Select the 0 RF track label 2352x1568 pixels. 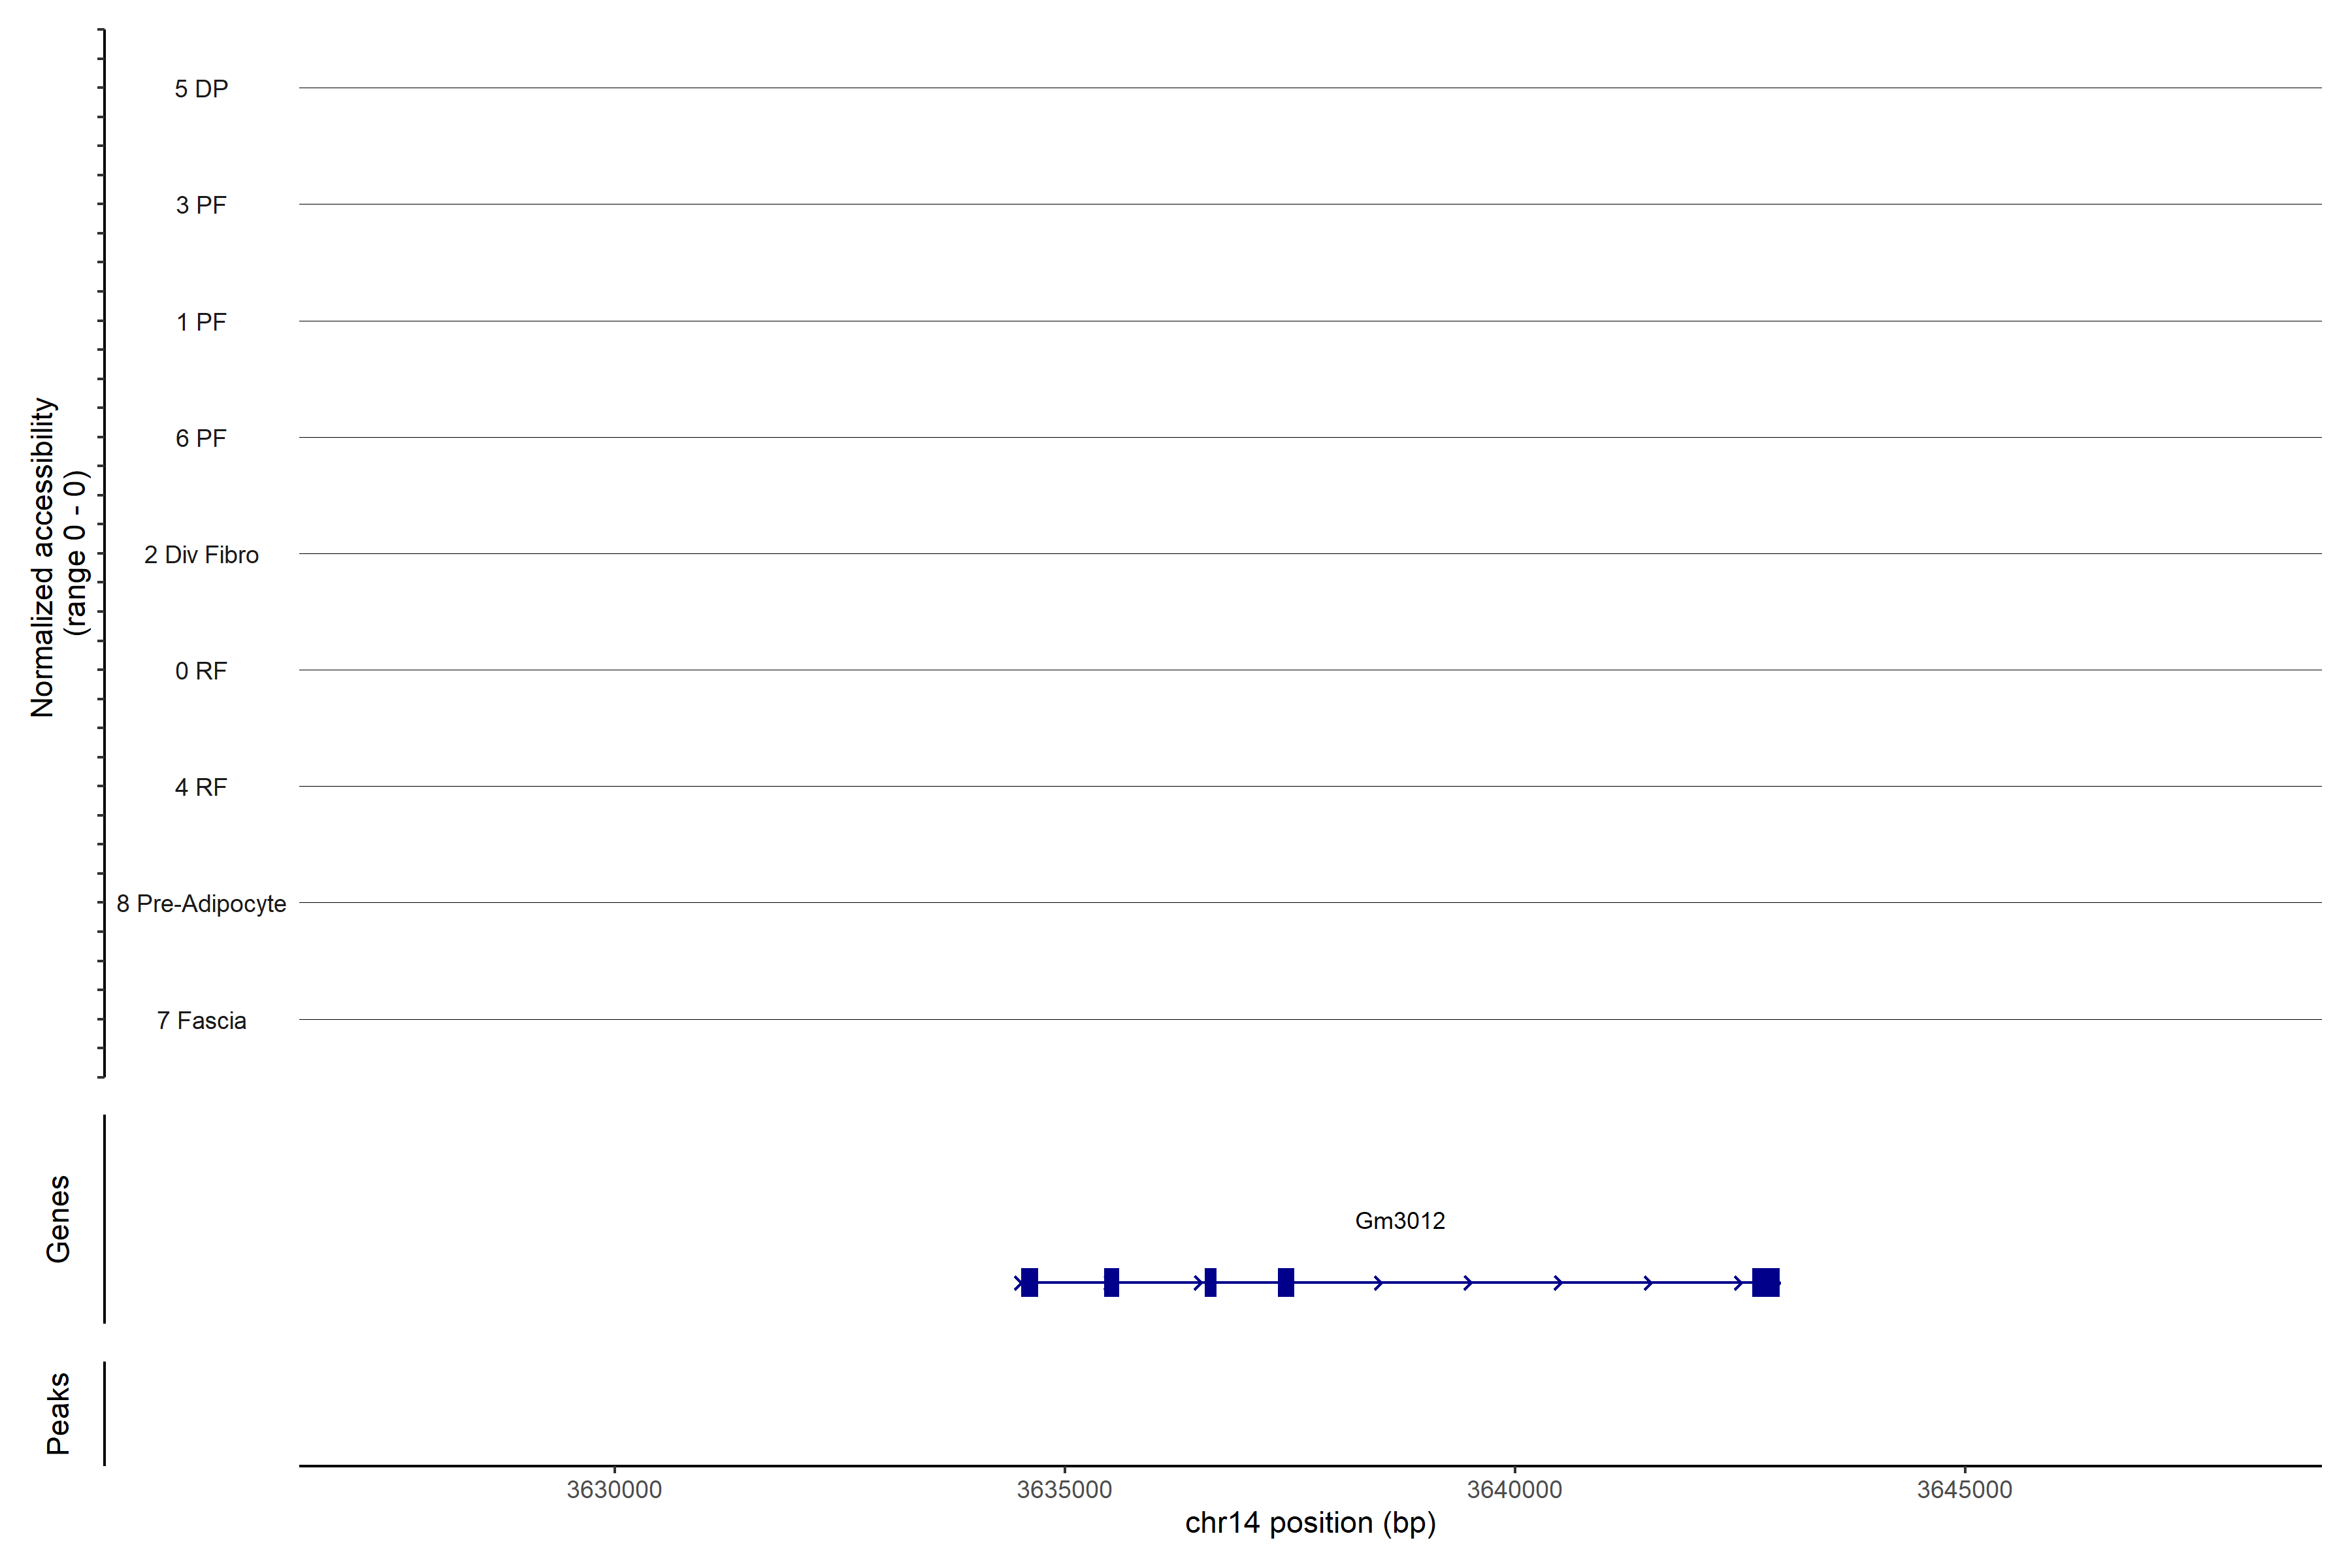(x=201, y=671)
